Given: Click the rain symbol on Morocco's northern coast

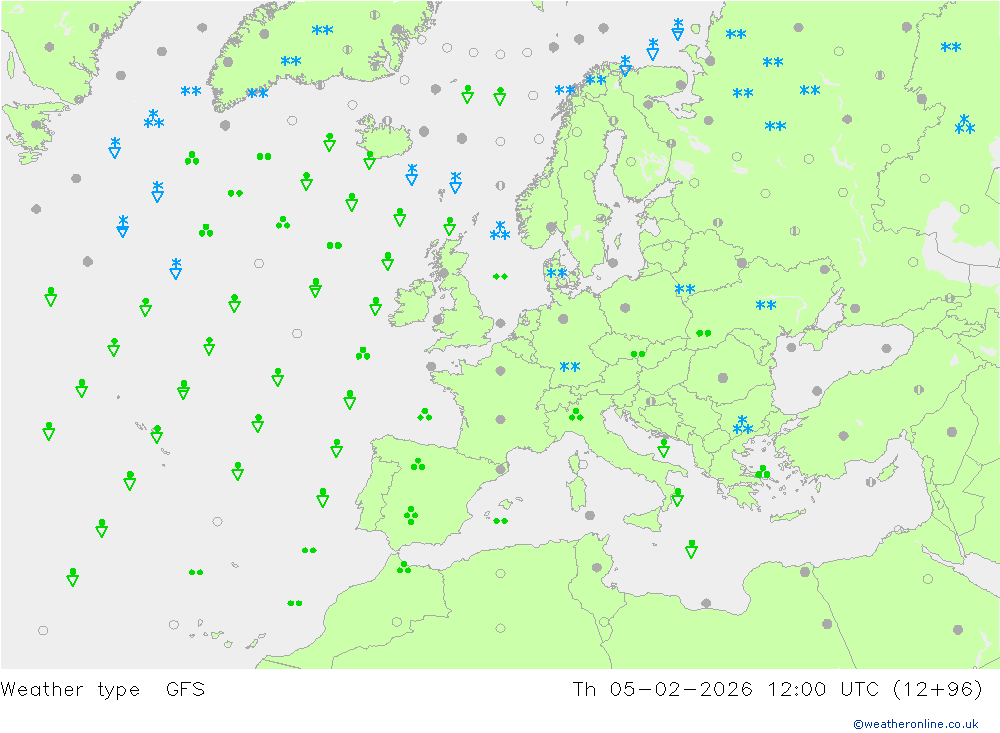Looking at the screenshot, I should coord(404,567).
